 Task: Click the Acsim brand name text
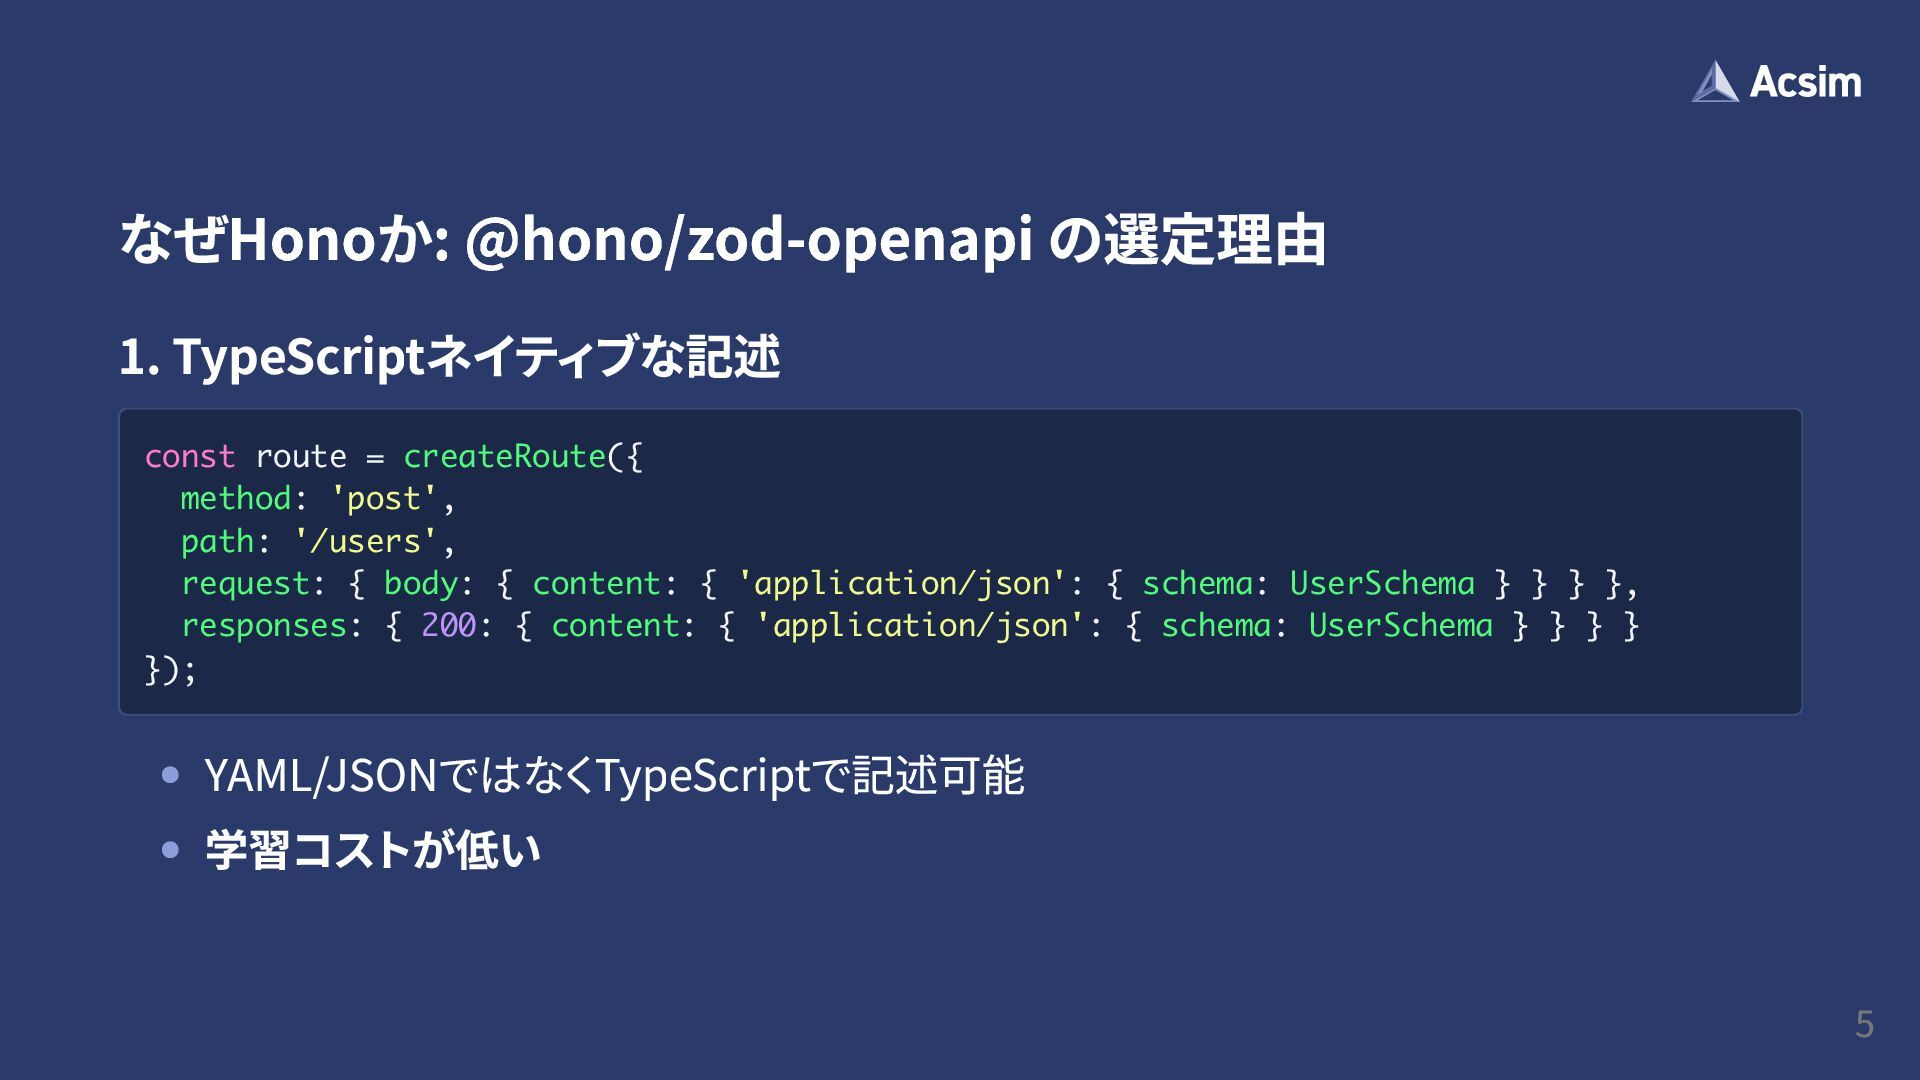tap(1805, 82)
